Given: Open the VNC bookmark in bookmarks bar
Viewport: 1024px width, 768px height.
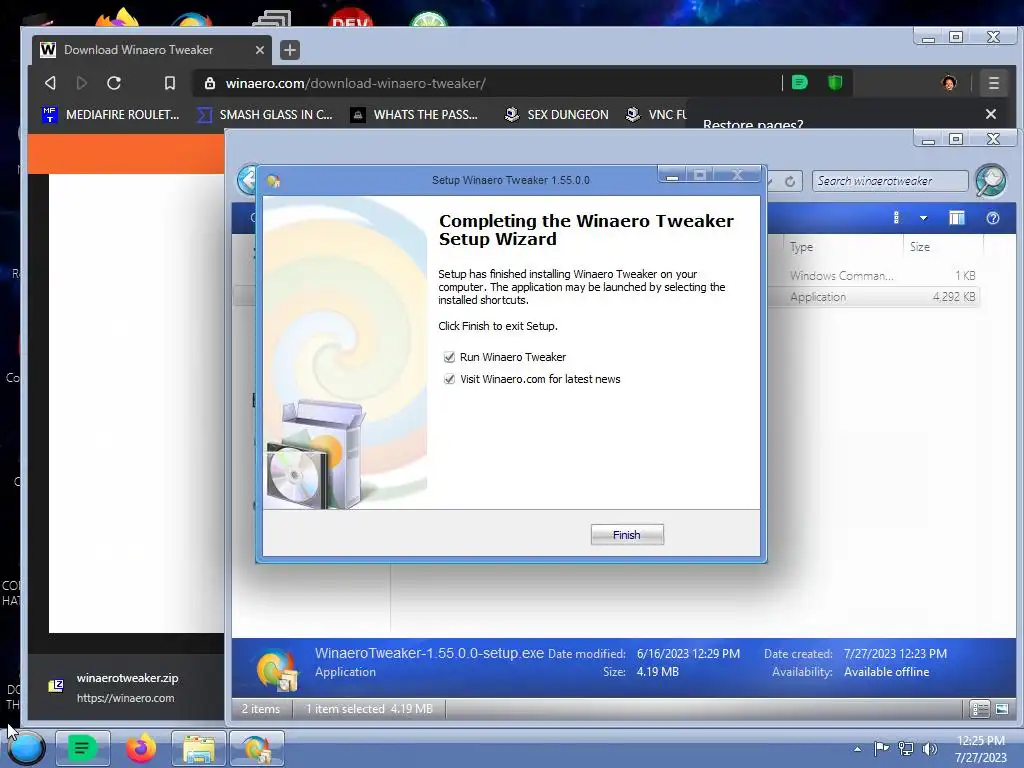Looking at the screenshot, I should [x=656, y=115].
